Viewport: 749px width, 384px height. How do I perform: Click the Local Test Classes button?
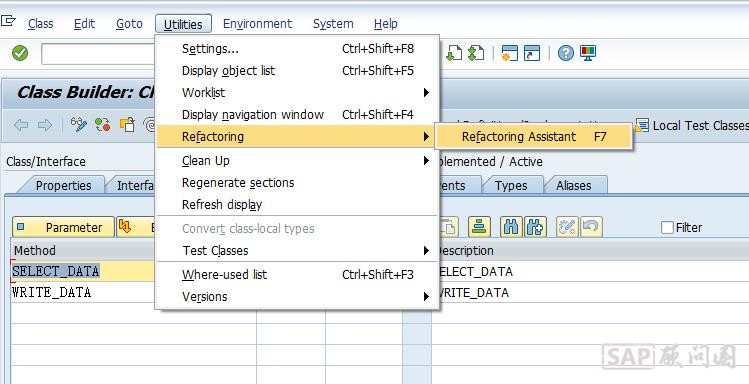692,125
